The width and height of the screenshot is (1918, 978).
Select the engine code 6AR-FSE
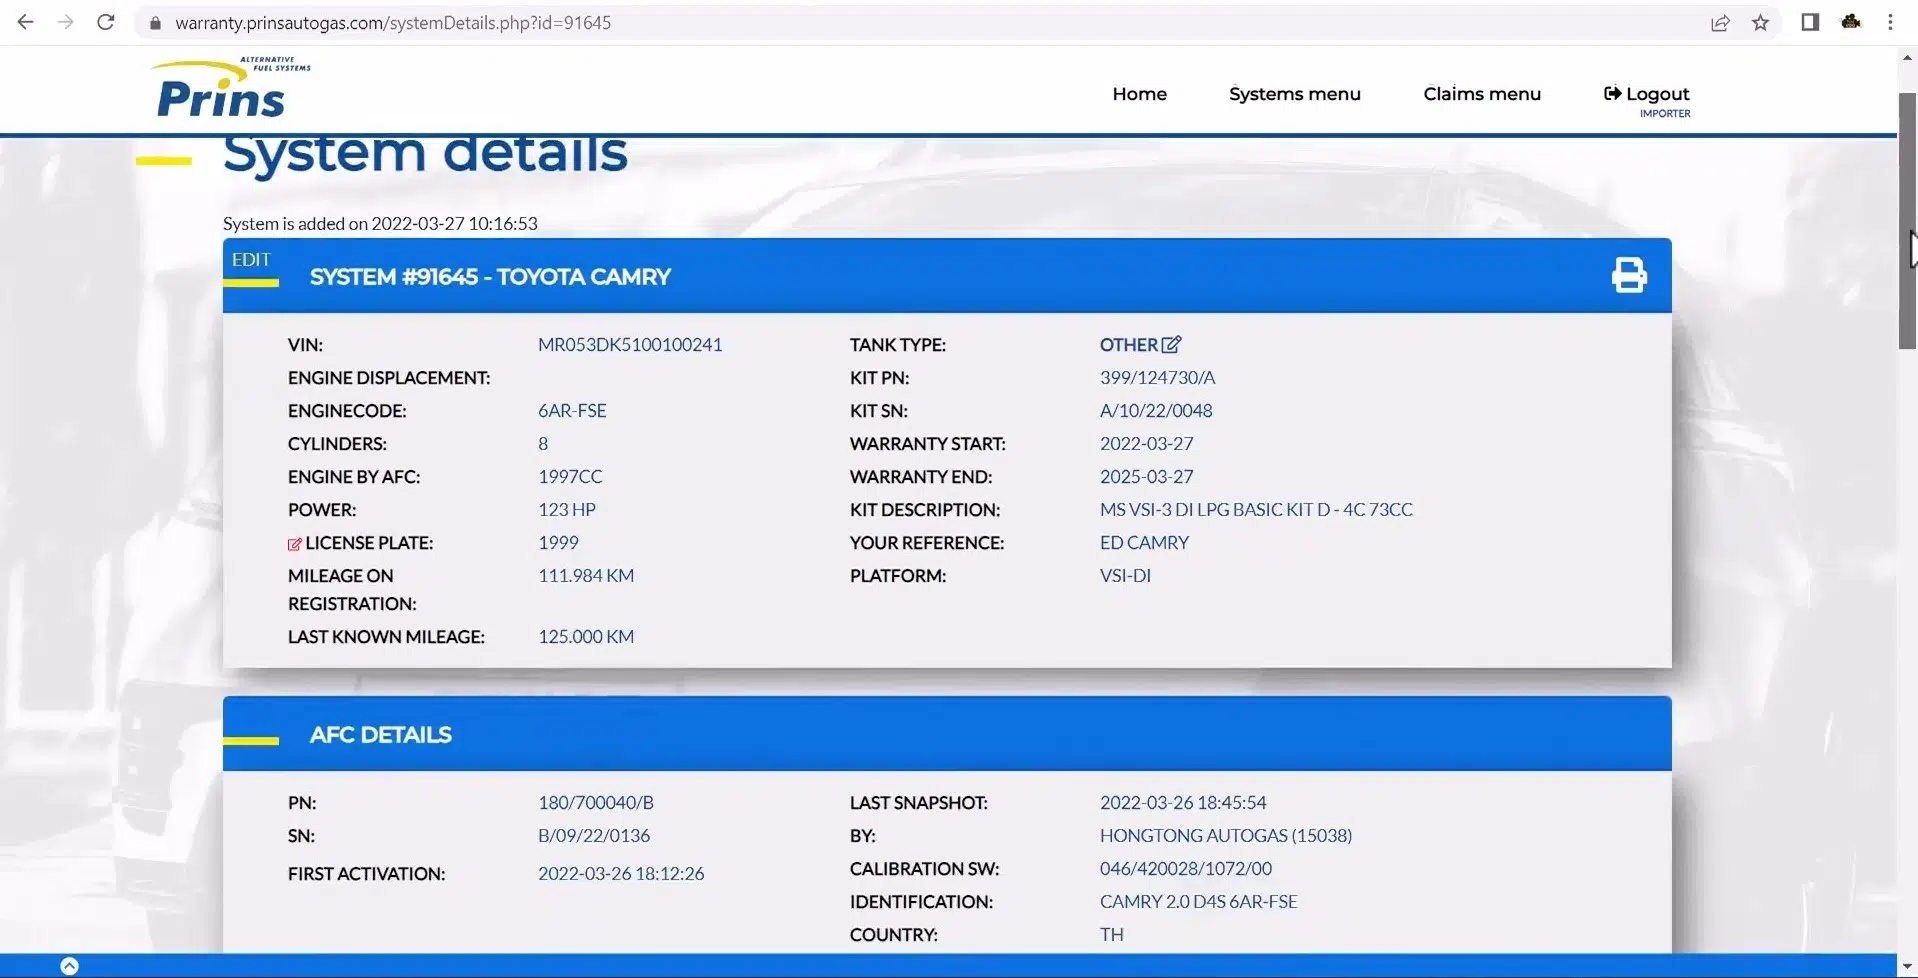[x=572, y=410]
